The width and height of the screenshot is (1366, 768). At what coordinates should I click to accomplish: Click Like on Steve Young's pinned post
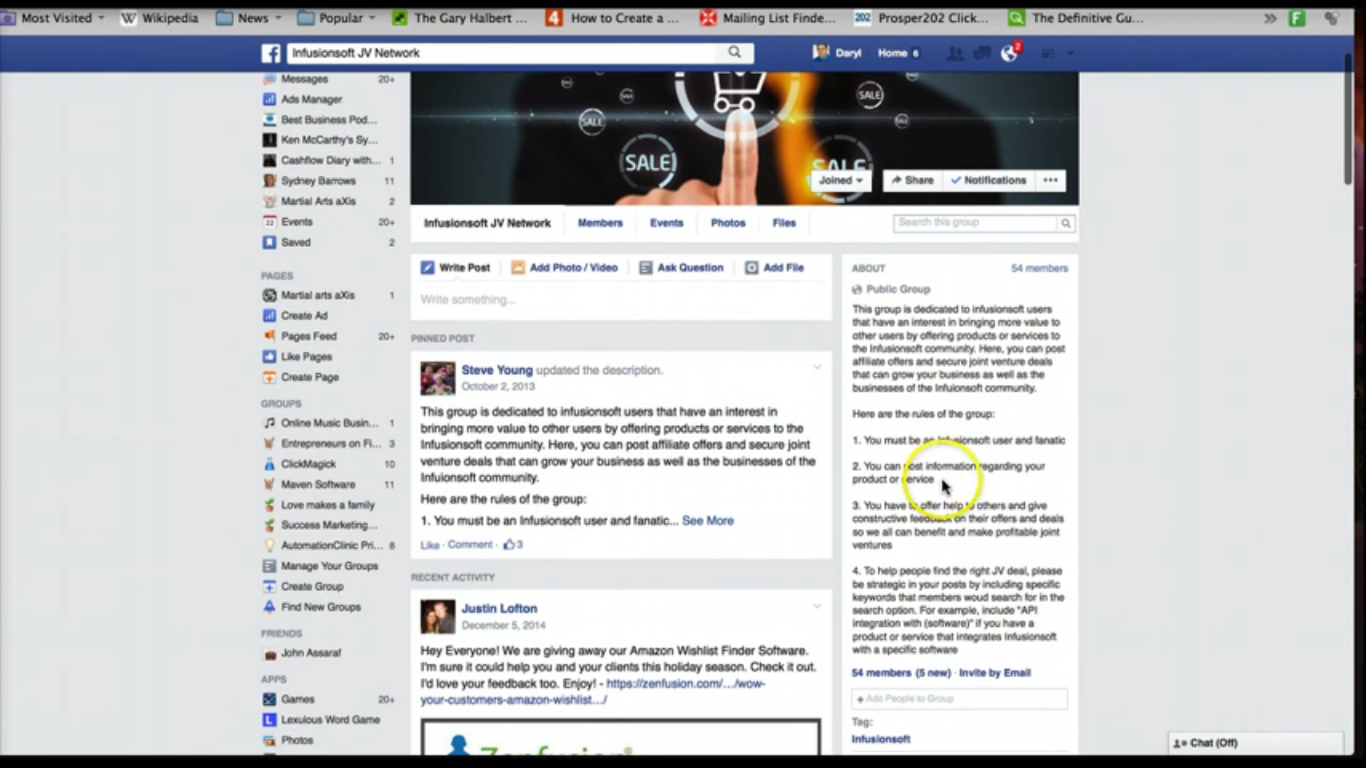(430, 545)
